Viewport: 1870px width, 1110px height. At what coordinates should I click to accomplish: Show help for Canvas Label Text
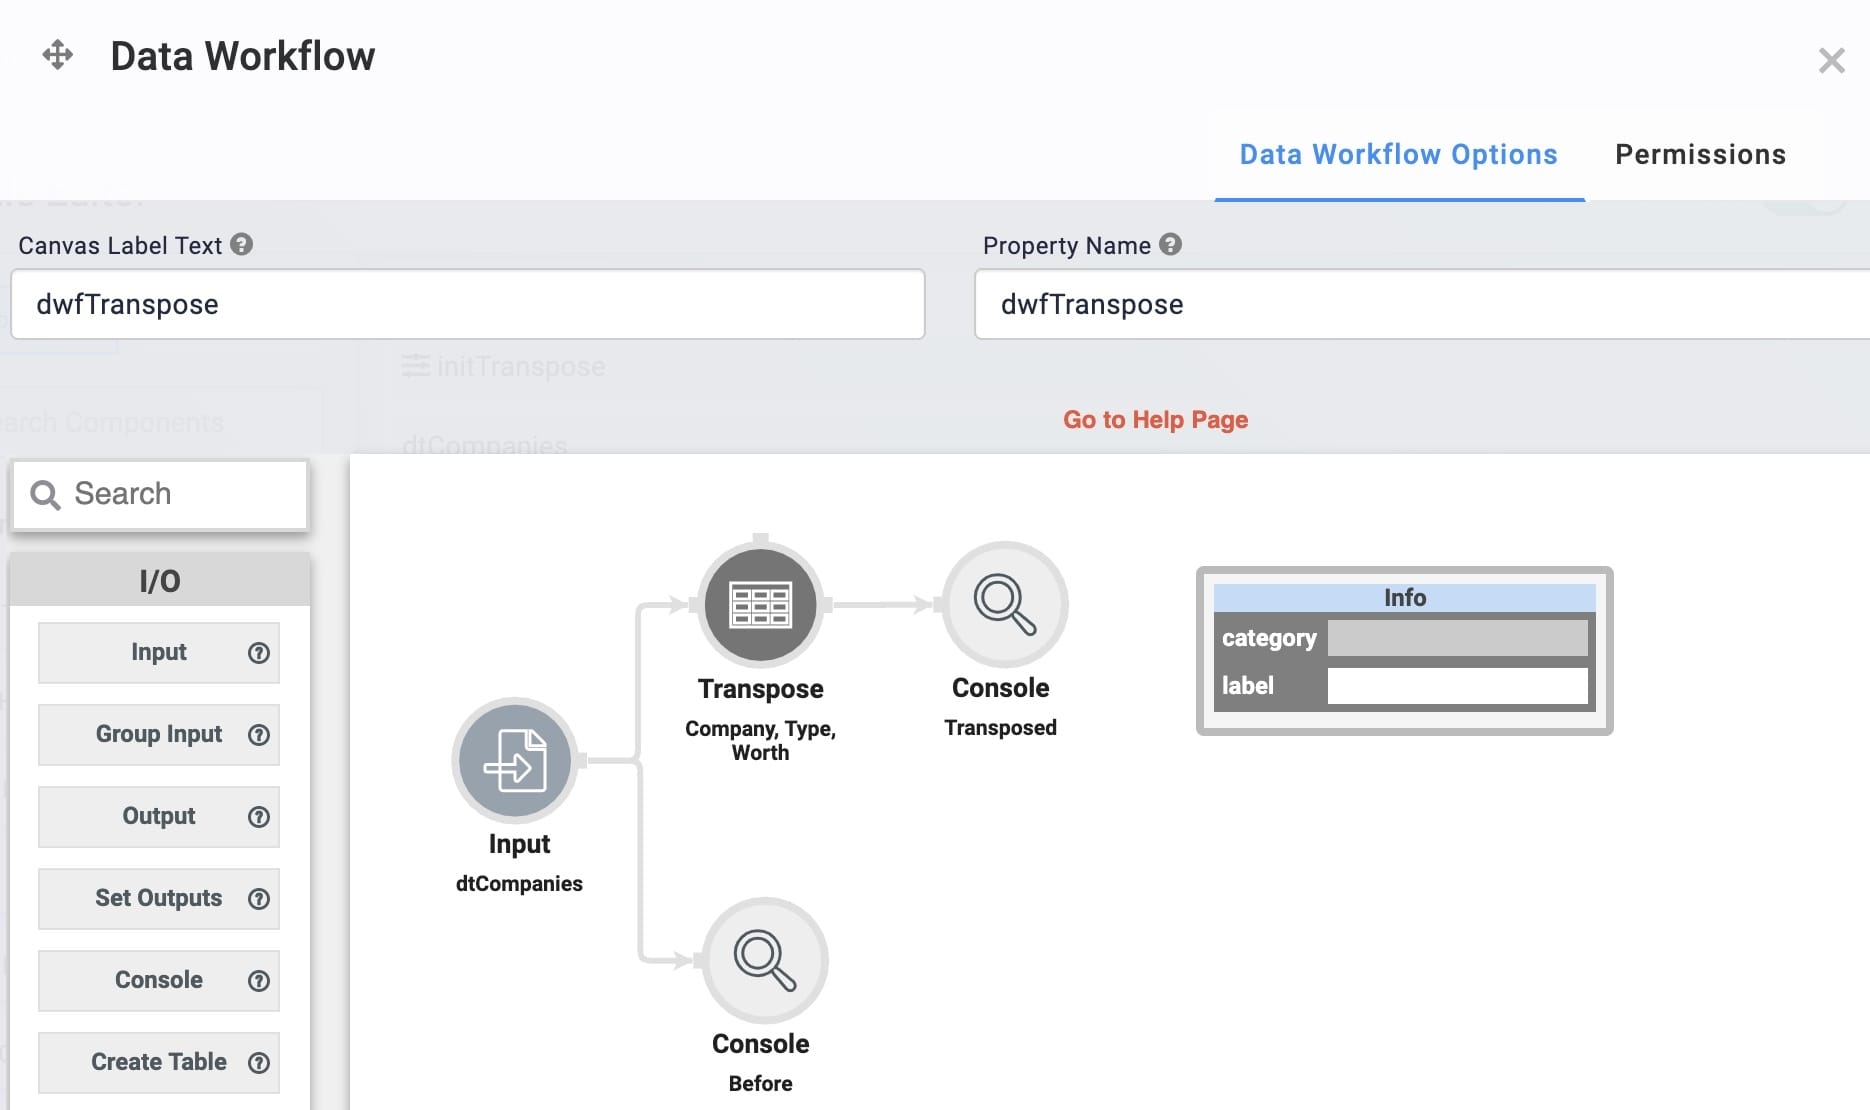[242, 244]
